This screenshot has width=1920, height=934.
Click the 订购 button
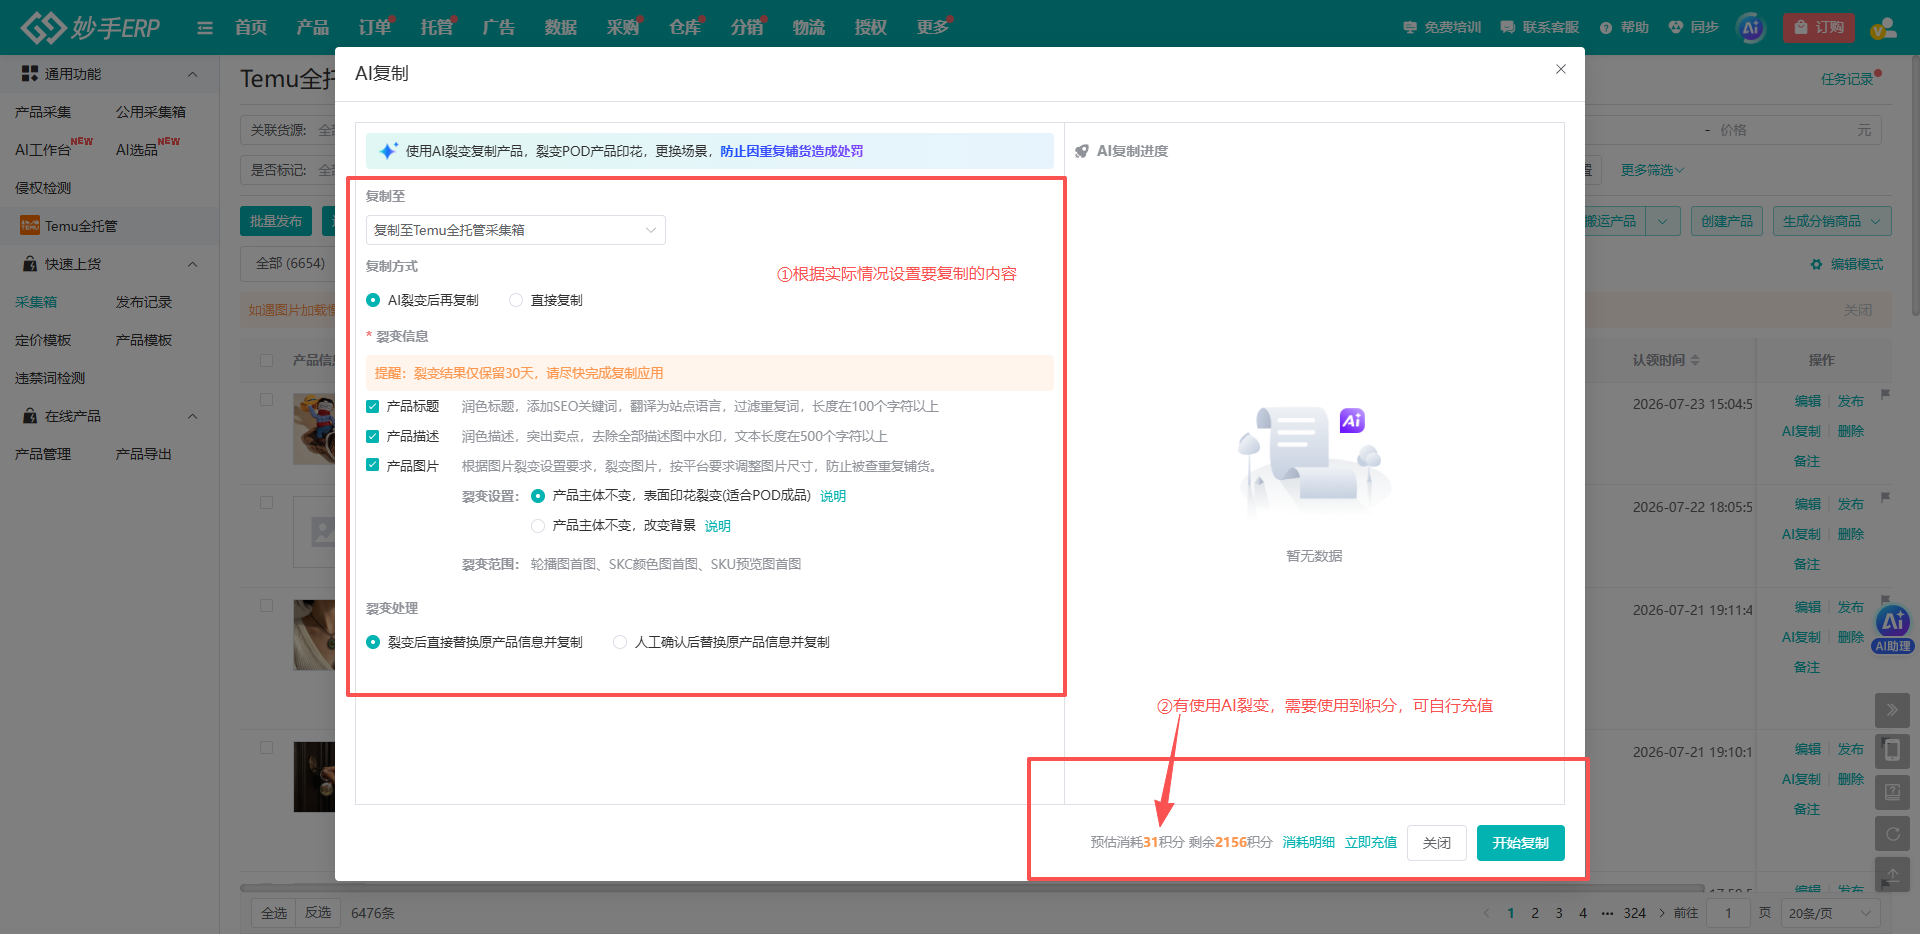(1819, 27)
